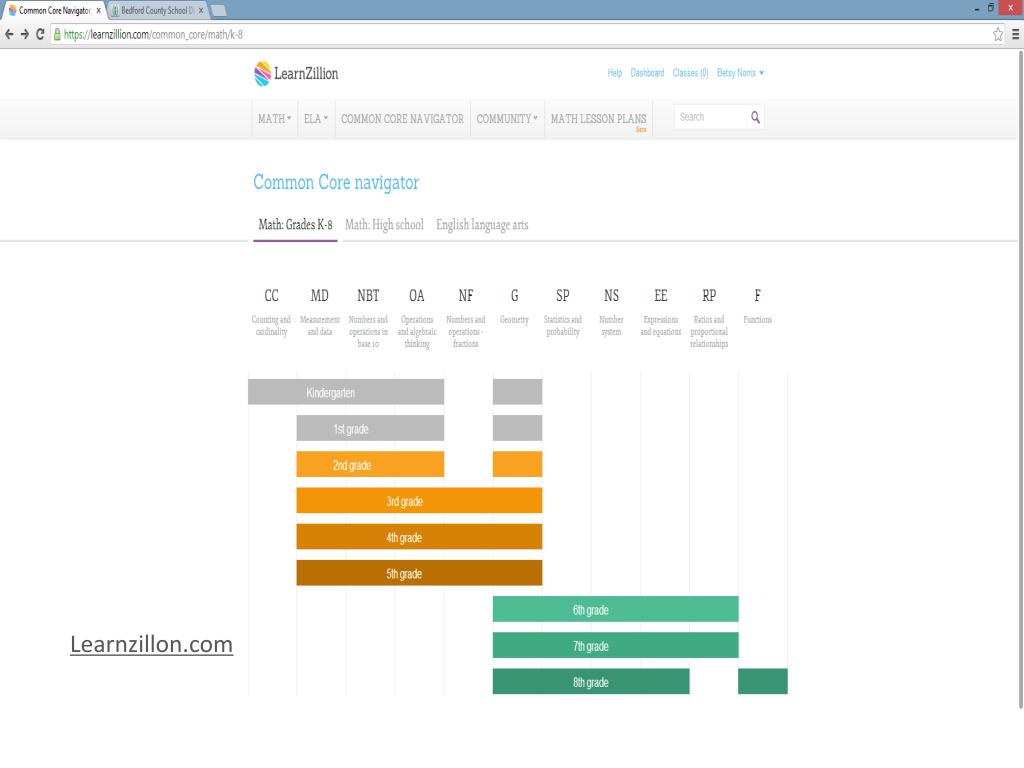Open the 8th grade bar
The image size is (1024, 768).
[x=591, y=682]
